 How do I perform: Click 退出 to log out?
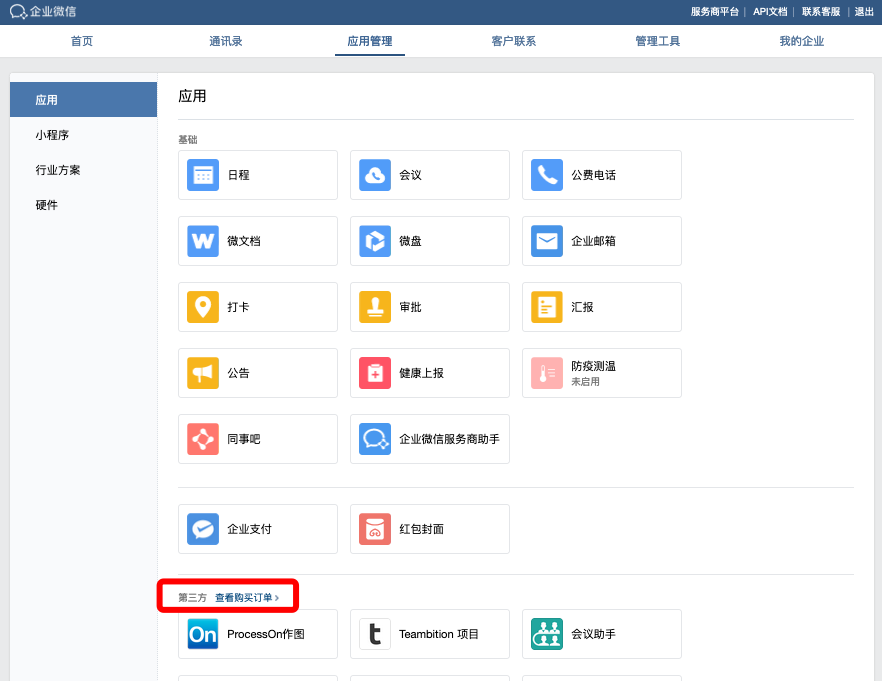click(x=864, y=12)
